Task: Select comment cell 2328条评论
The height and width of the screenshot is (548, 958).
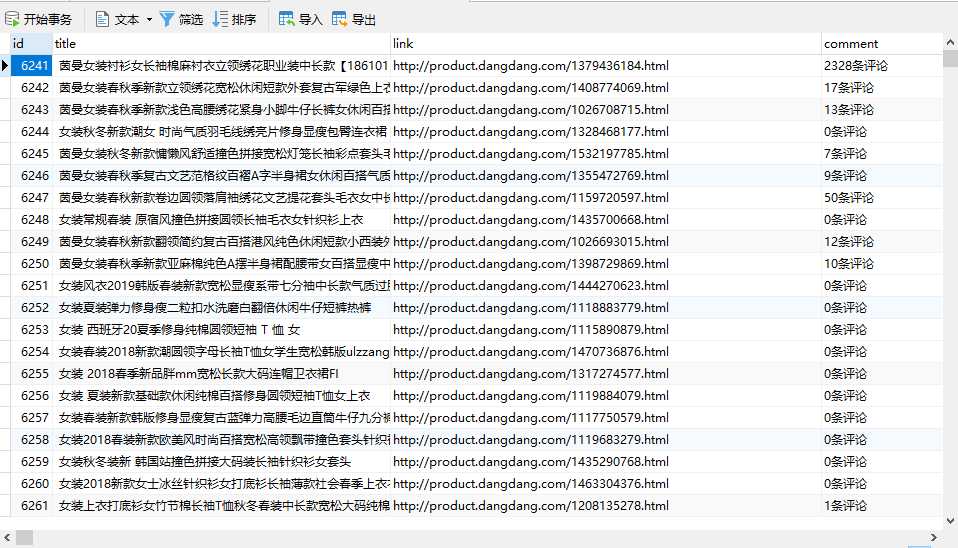Action: tap(882, 65)
